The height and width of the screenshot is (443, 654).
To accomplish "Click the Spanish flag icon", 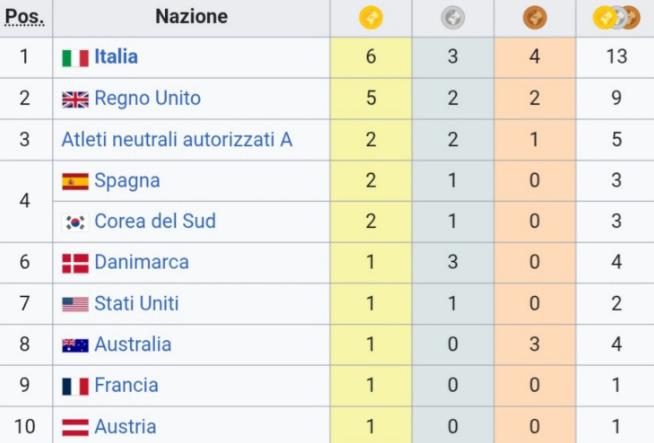I will click(75, 182).
